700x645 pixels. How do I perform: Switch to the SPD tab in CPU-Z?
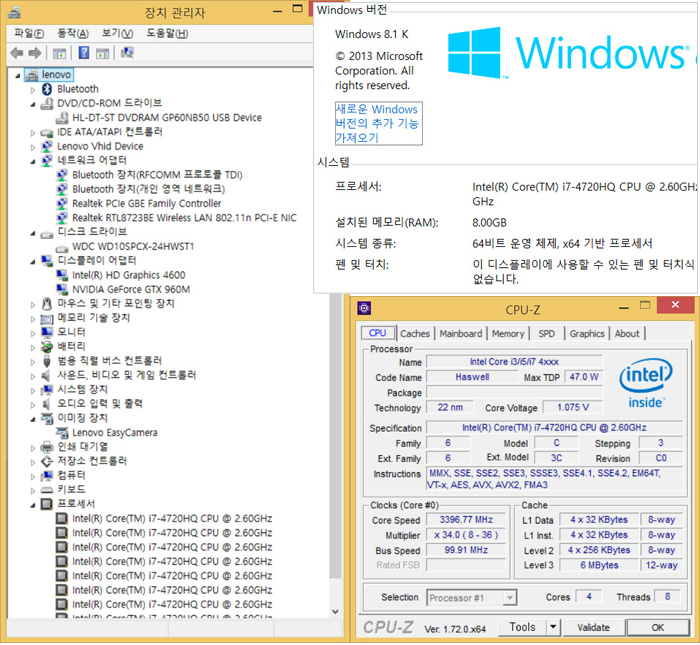(x=546, y=333)
